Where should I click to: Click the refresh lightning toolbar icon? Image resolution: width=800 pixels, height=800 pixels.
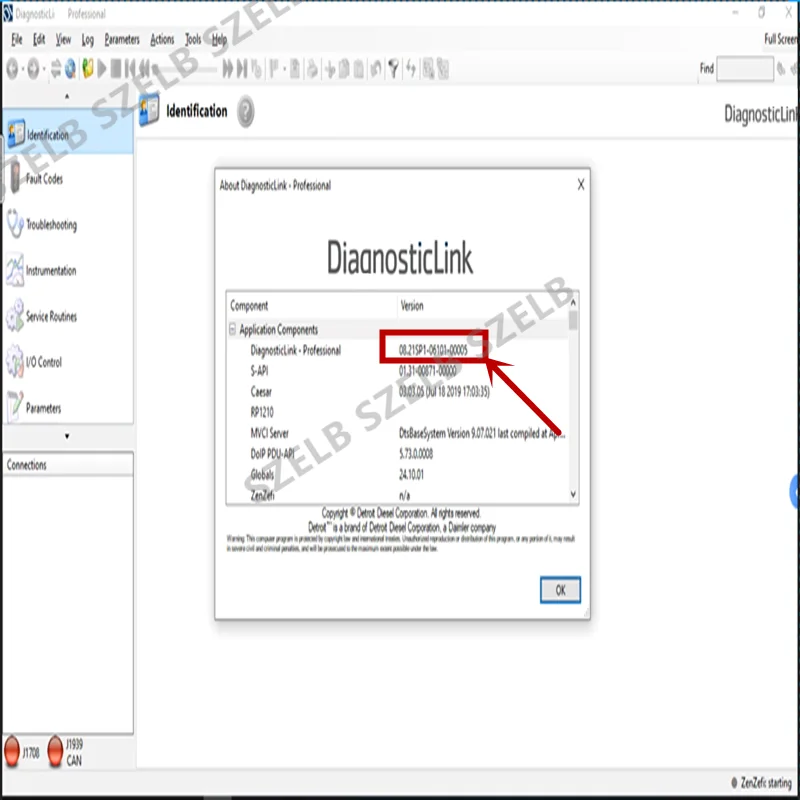pos(411,68)
